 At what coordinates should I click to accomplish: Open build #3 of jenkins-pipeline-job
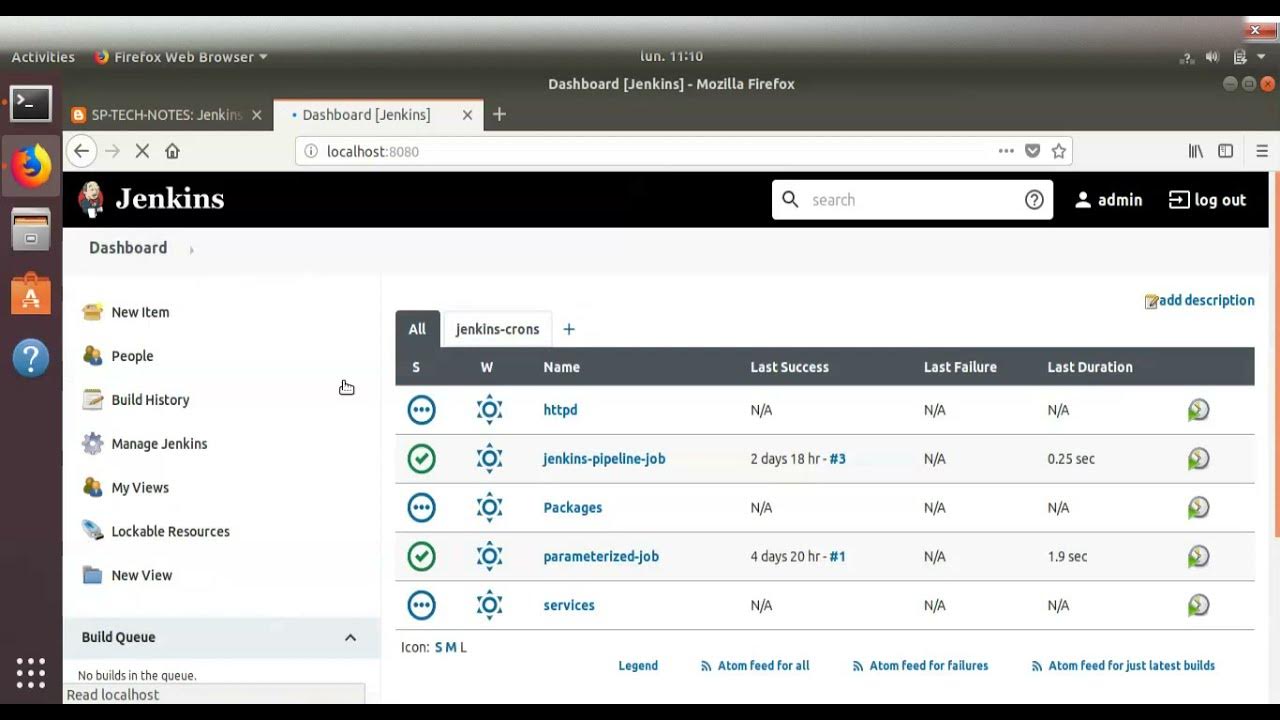837,459
